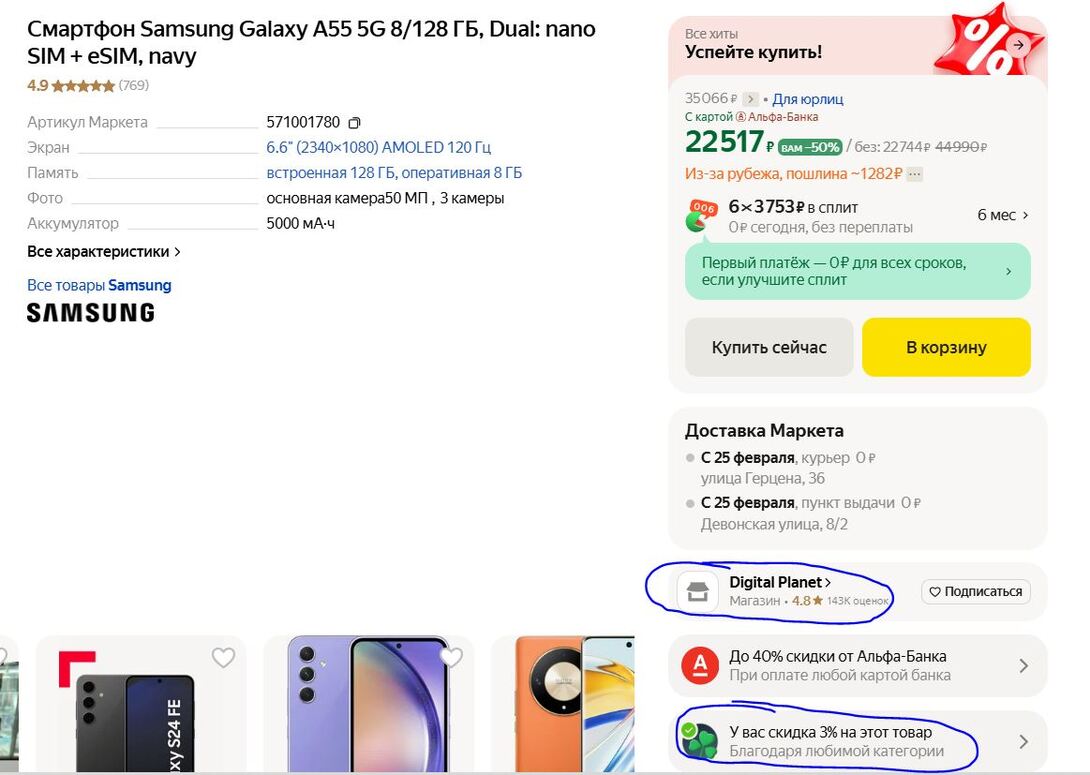1090x775 pixels.
Task: Click the red Alfa-Bank logo icon
Action: [699, 665]
